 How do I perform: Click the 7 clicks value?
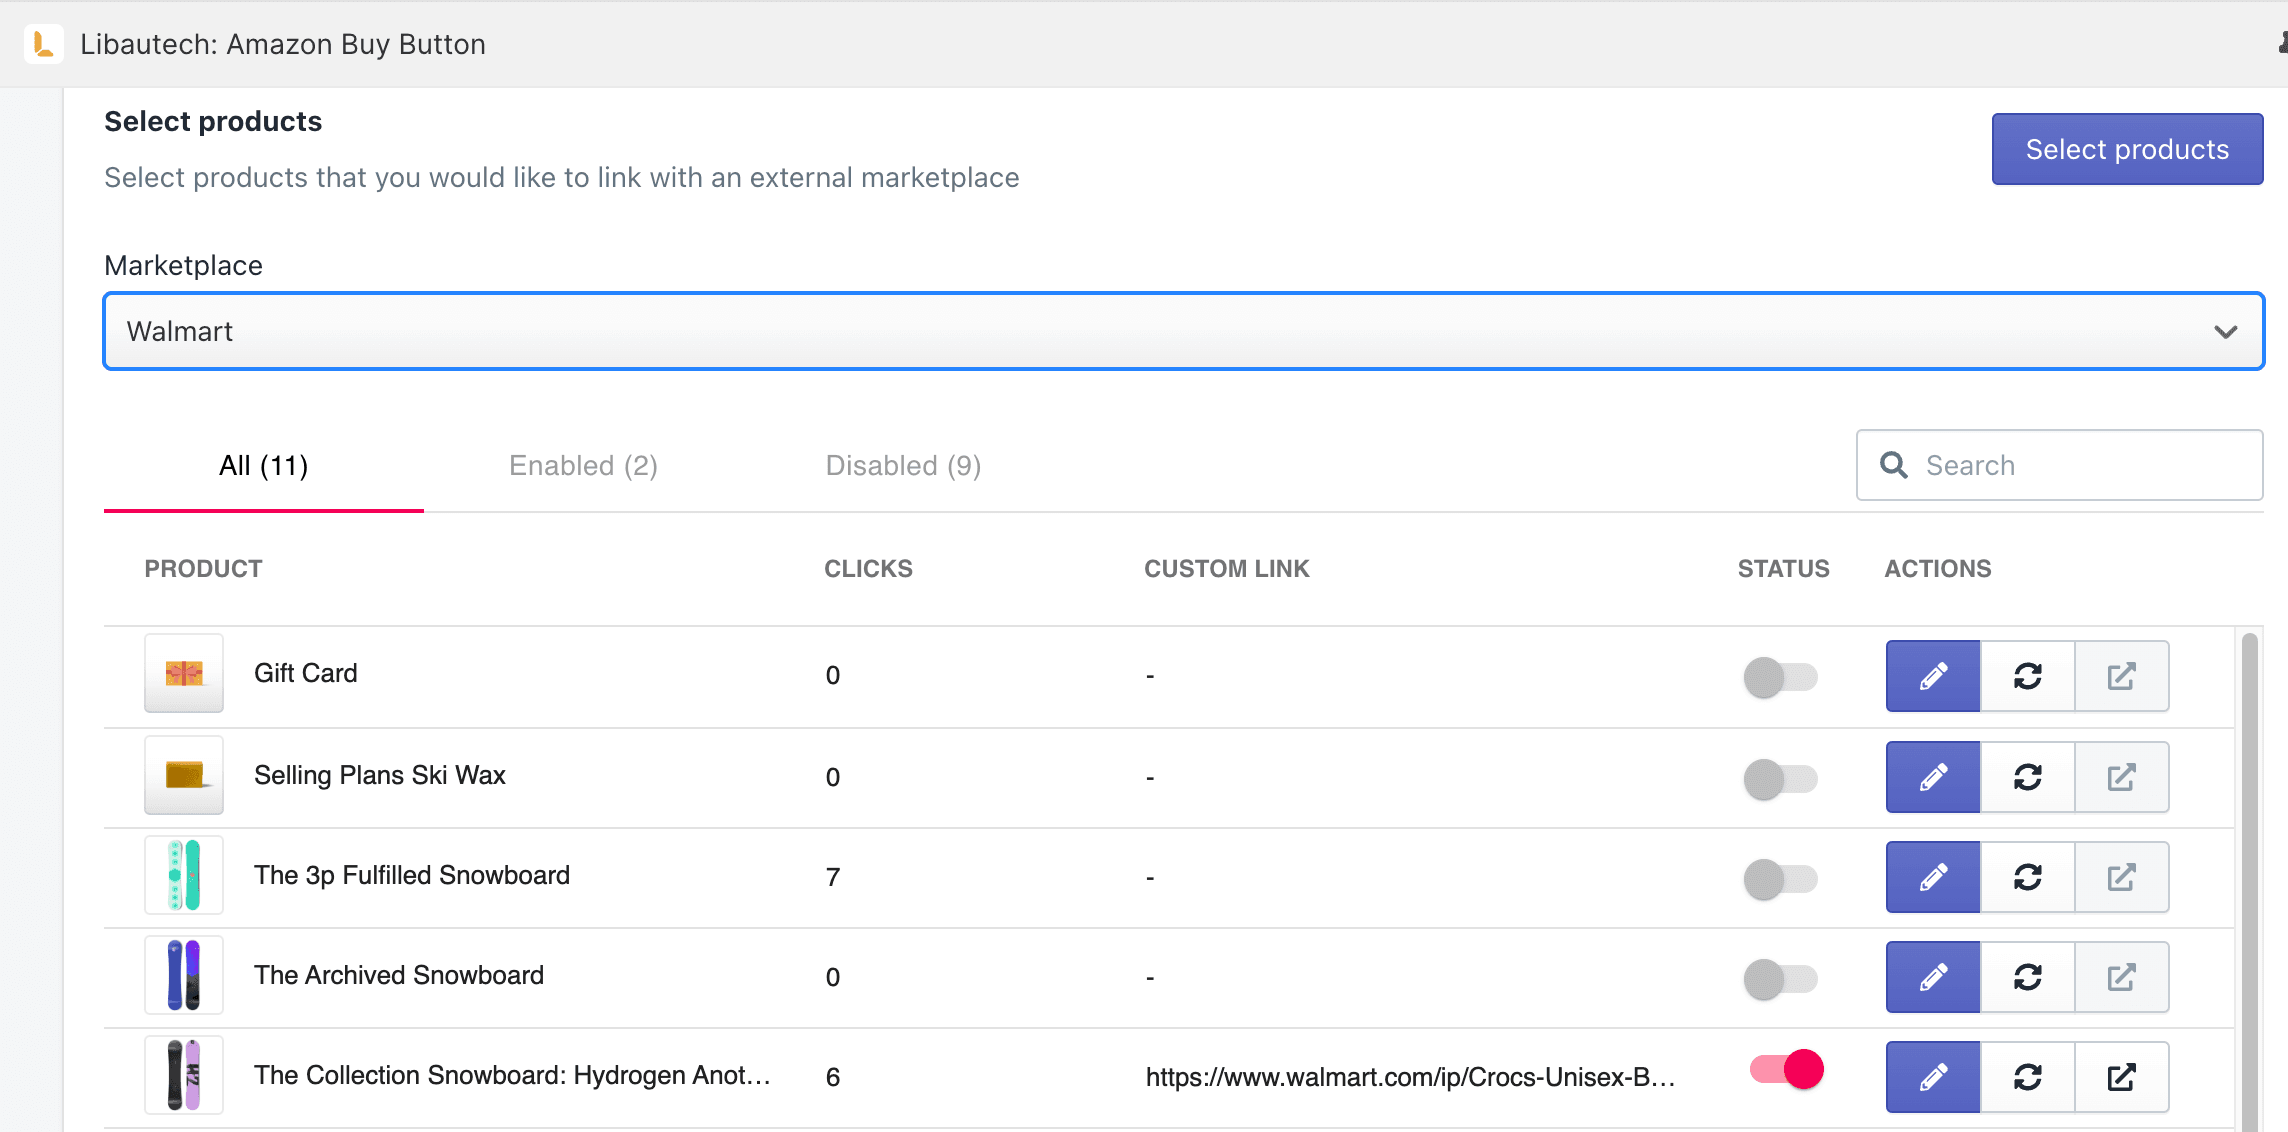click(x=833, y=877)
